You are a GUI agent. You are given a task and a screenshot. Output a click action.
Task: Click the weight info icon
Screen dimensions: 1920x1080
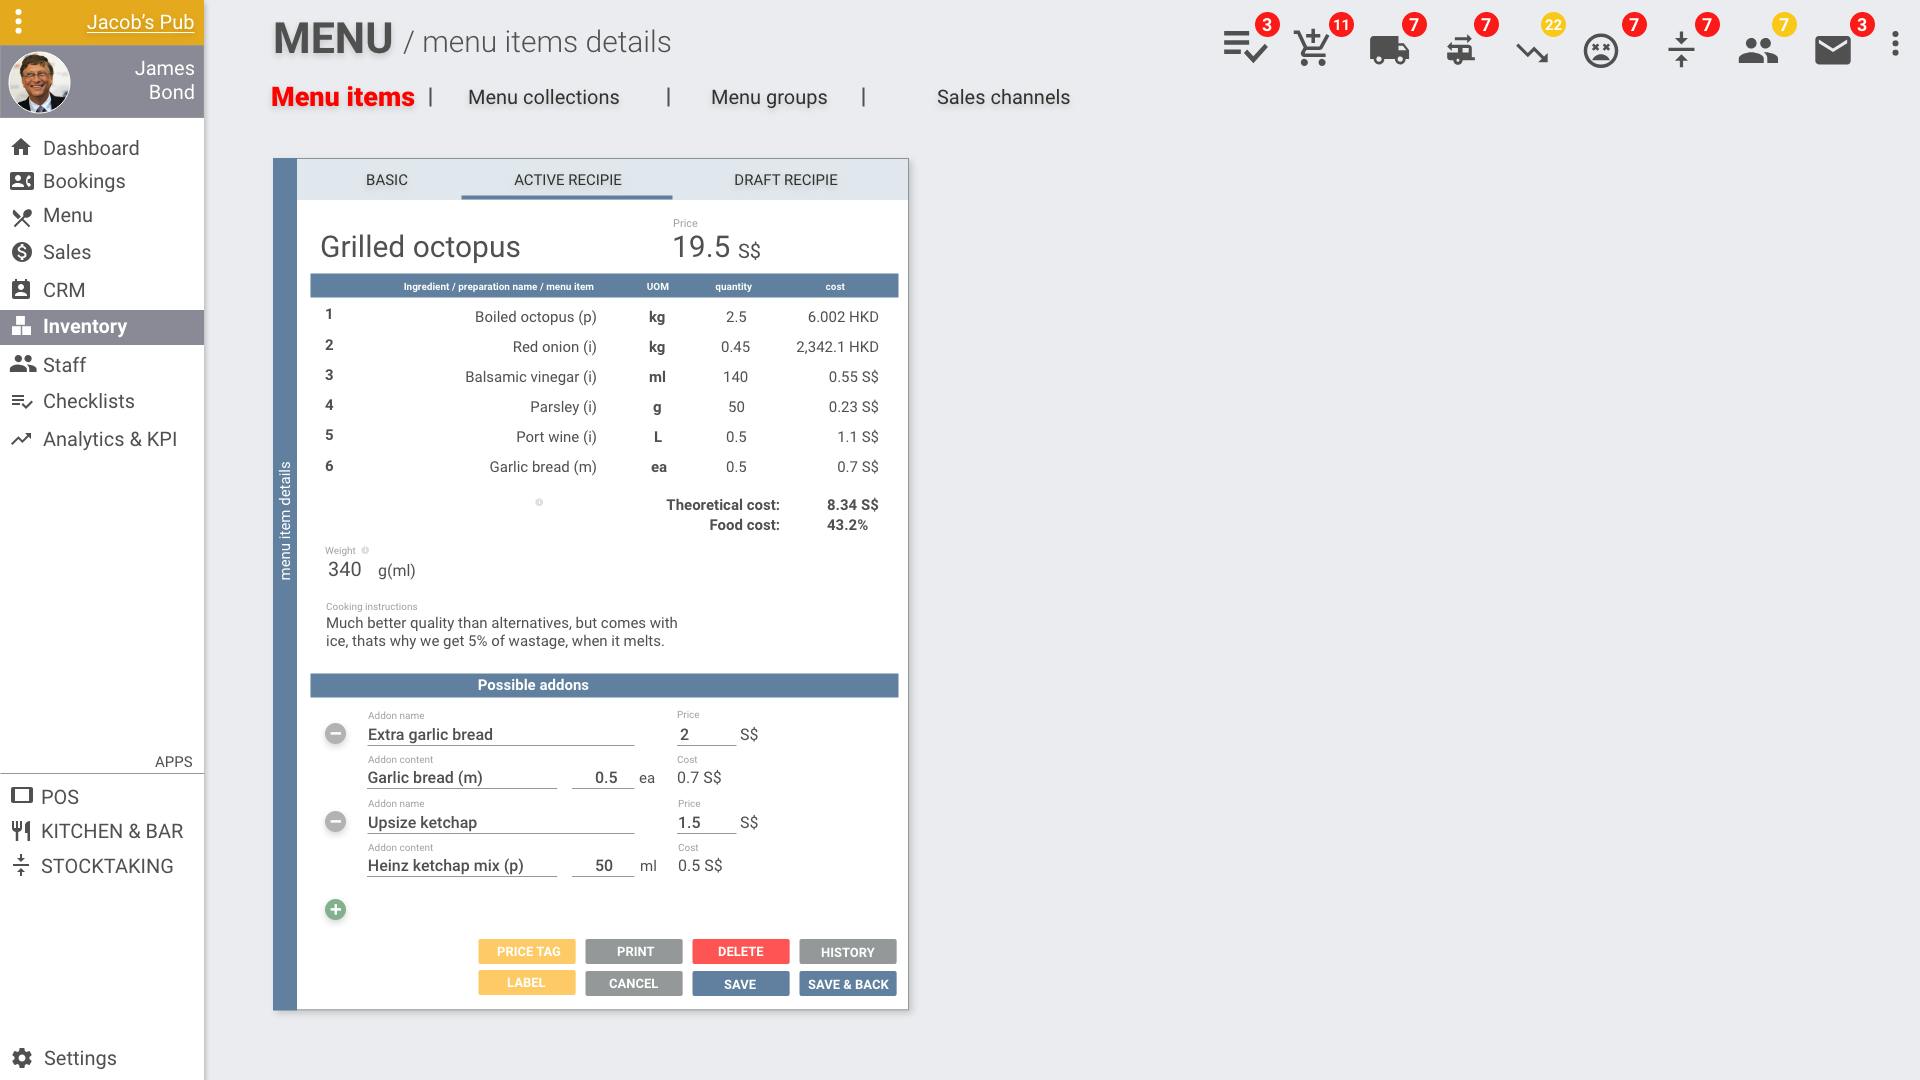point(365,550)
